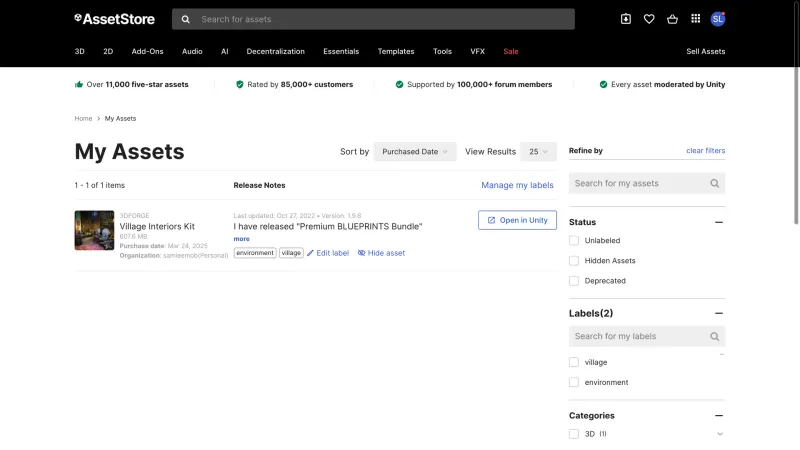Check the village label filter
The image size is (800, 450).
click(x=574, y=362)
